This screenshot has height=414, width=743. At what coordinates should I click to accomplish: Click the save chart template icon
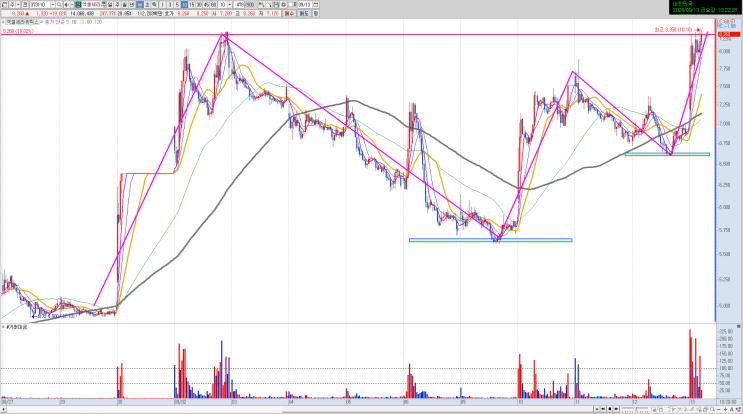[276, 4]
